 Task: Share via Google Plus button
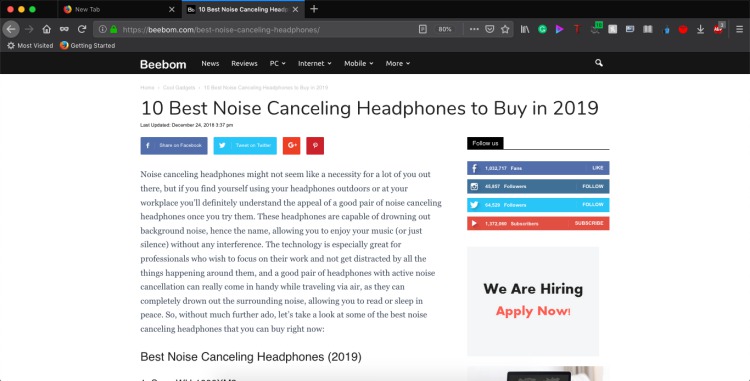tap(291, 146)
